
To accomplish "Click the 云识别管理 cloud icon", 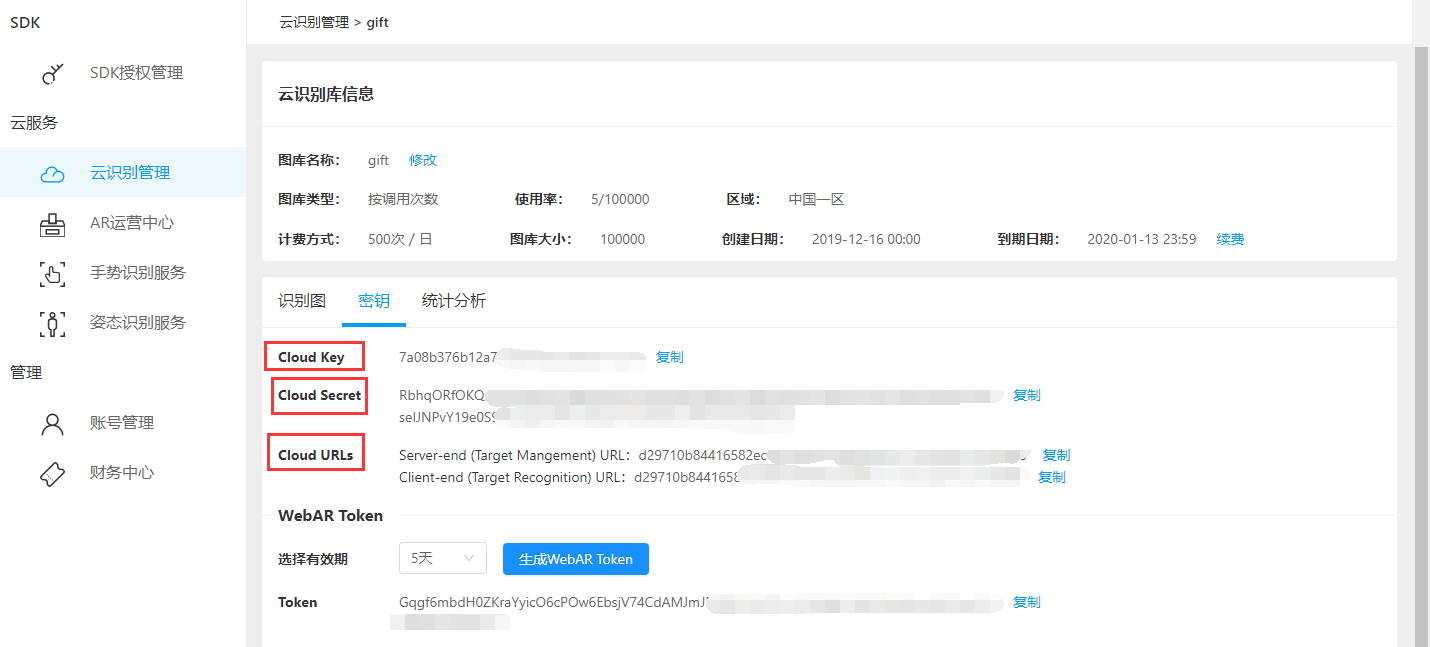I will click(53, 174).
